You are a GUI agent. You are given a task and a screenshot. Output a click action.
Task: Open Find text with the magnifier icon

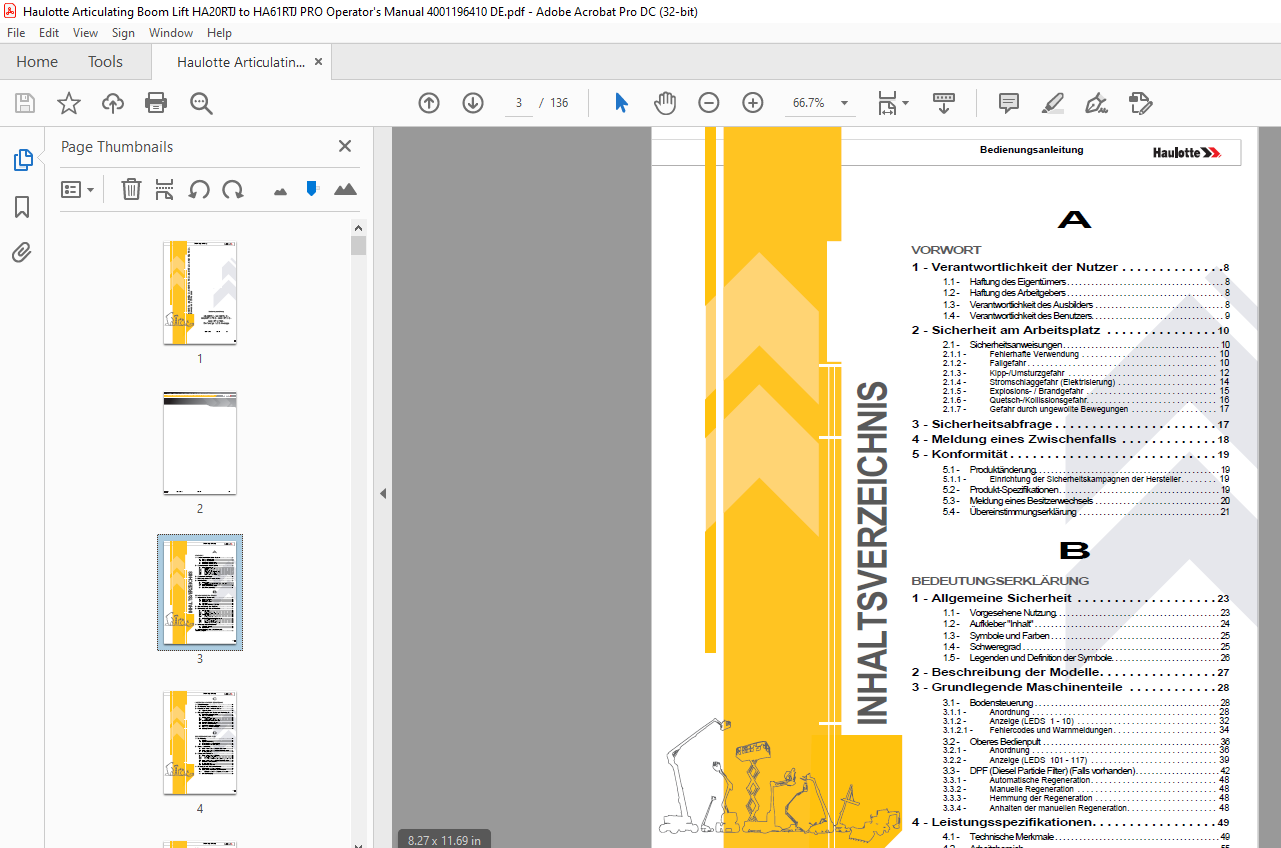pyautogui.click(x=202, y=103)
